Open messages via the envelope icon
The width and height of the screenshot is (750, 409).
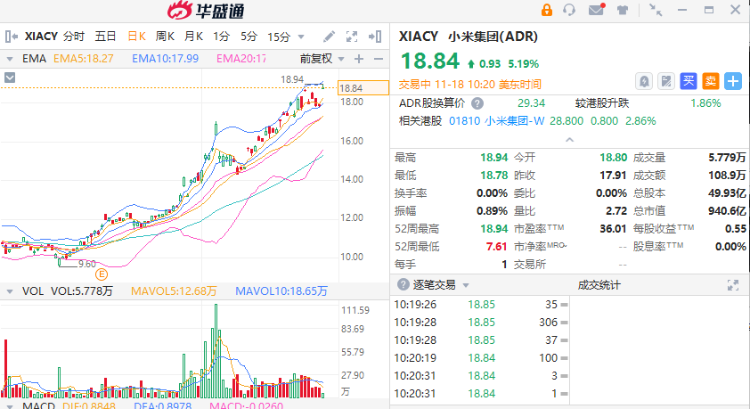(x=596, y=9)
